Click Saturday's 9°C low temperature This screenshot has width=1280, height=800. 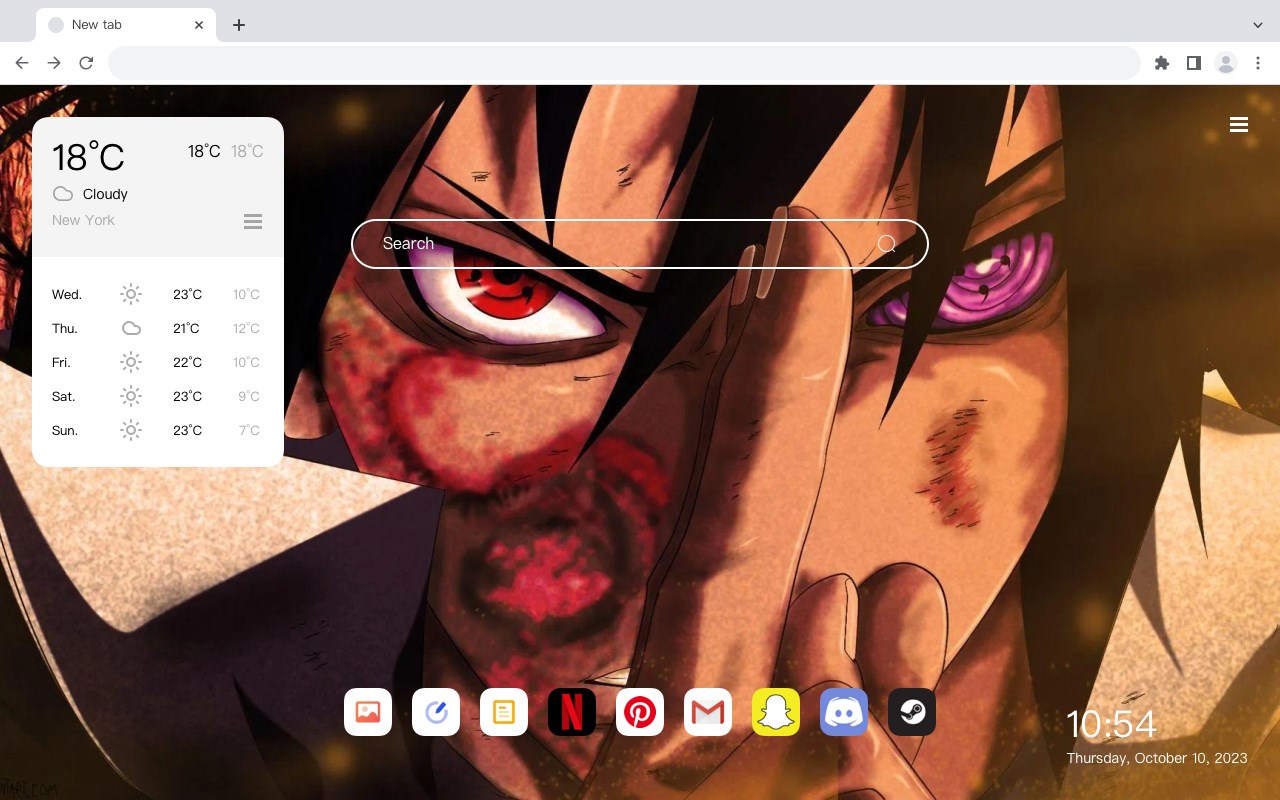tap(249, 396)
